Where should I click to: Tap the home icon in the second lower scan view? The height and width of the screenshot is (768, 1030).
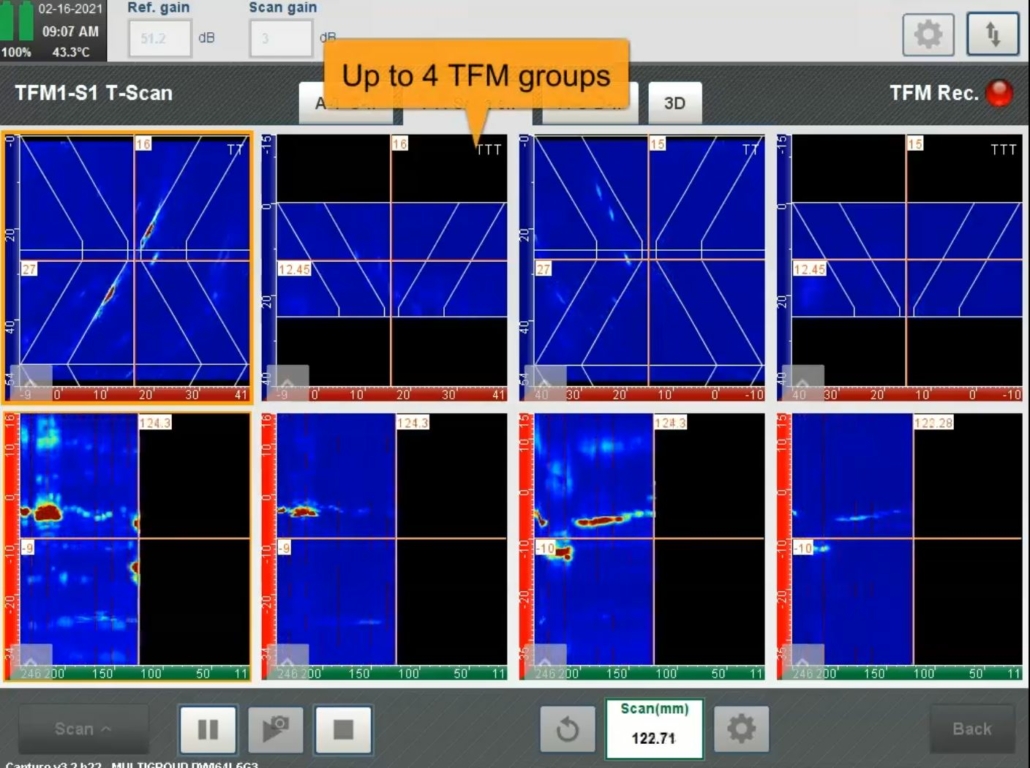[x=288, y=660]
